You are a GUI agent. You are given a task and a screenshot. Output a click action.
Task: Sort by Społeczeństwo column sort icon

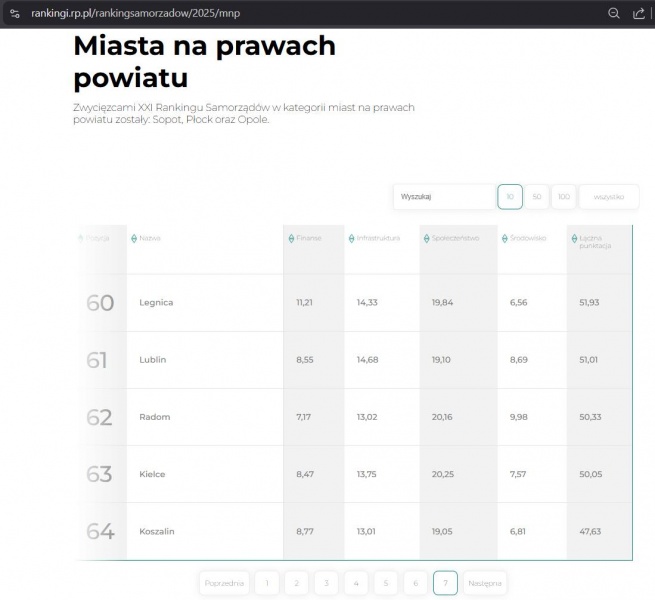426,238
